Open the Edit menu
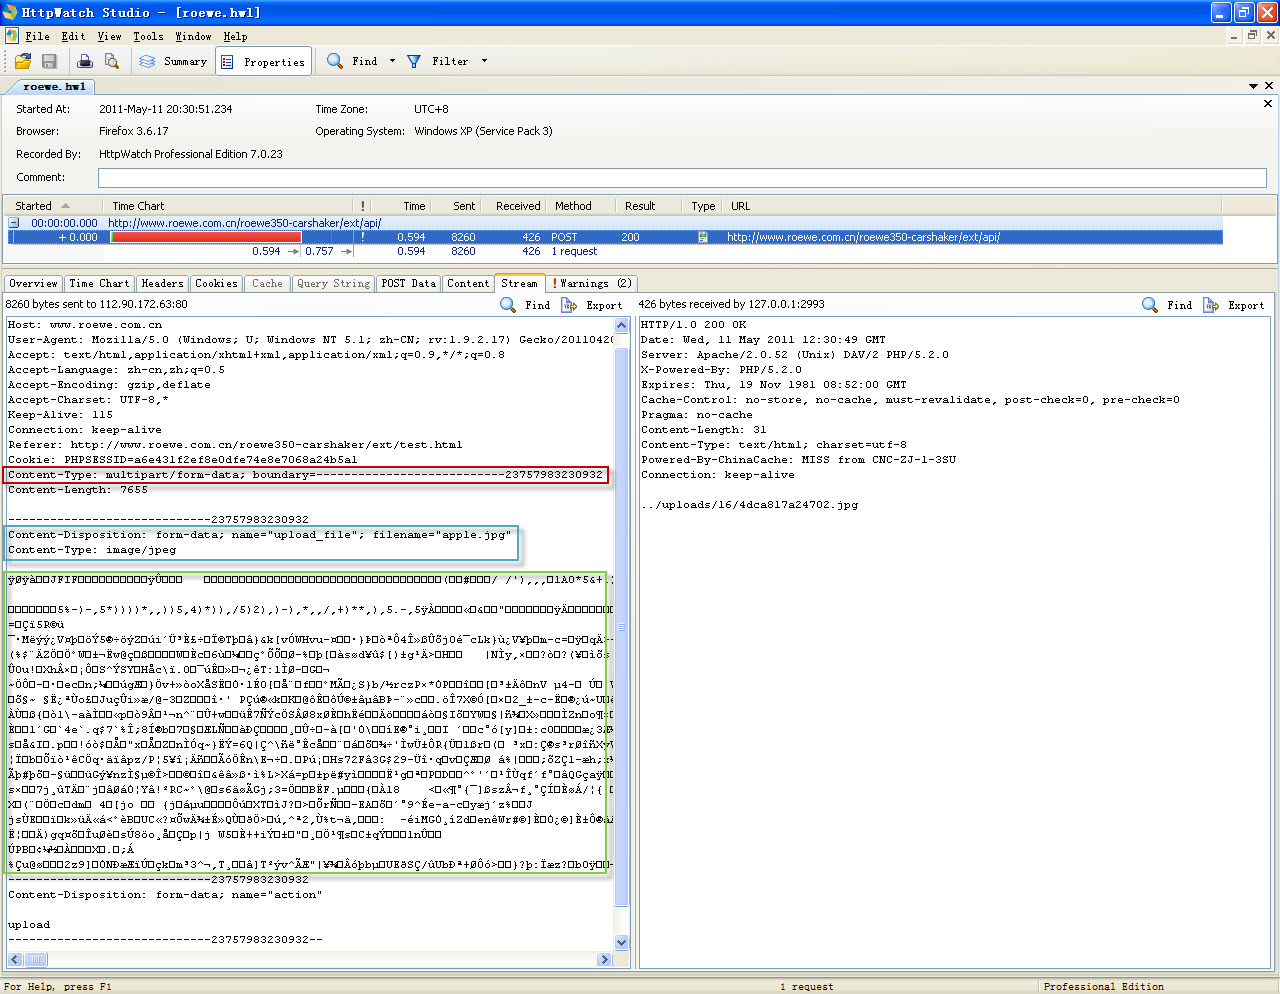1280x994 pixels. [x=73, y=36]
